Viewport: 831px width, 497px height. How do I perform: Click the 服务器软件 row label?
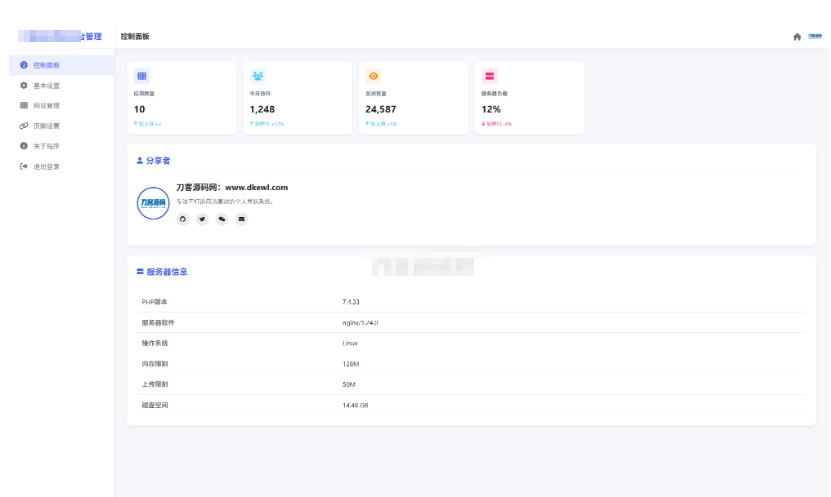point(158,323)
